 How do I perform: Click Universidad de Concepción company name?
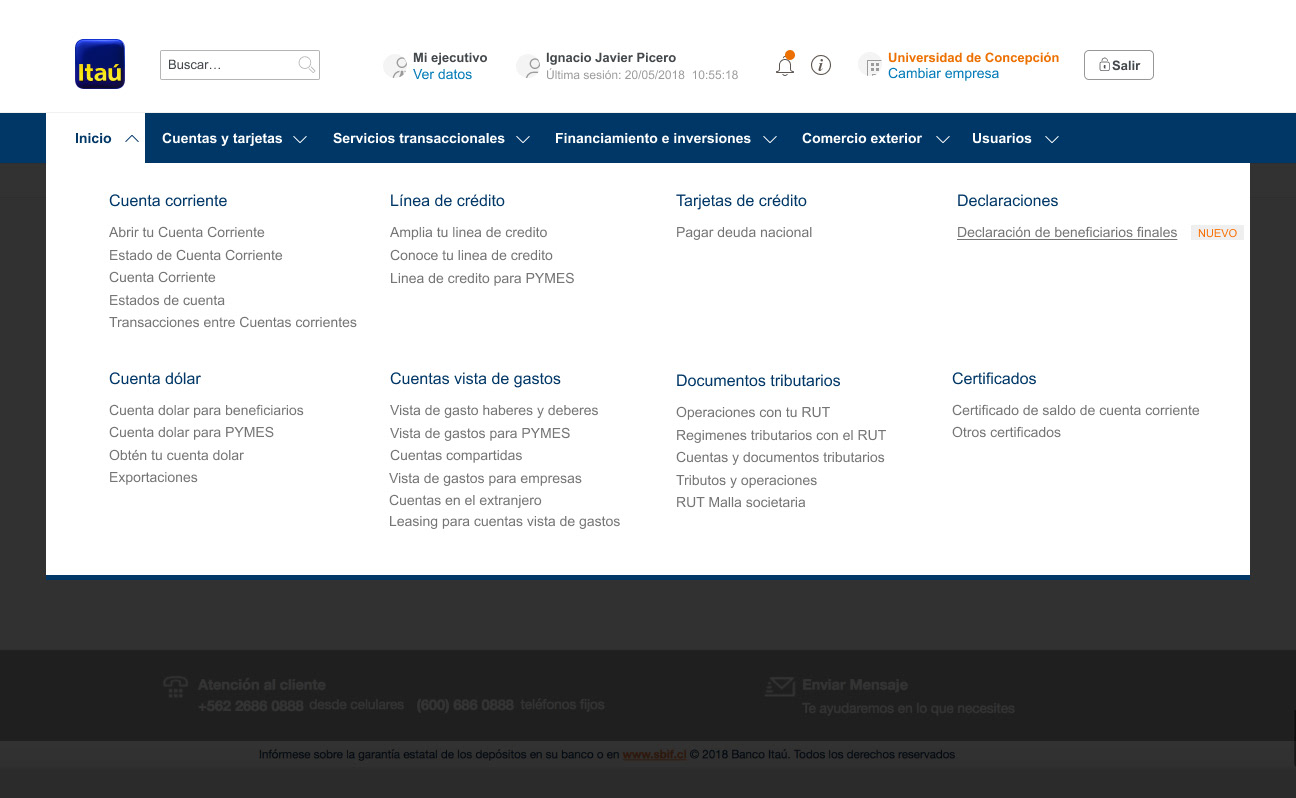coord(973,57)
